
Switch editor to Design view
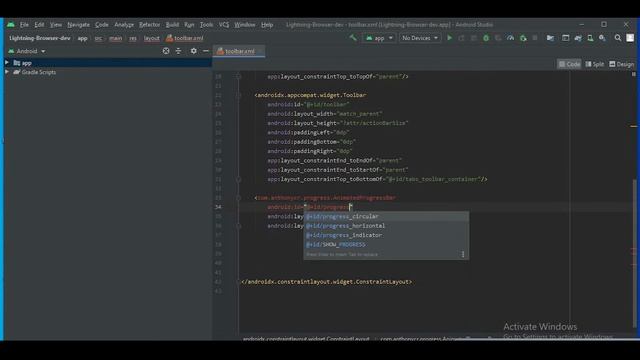(x=621, y=64)
